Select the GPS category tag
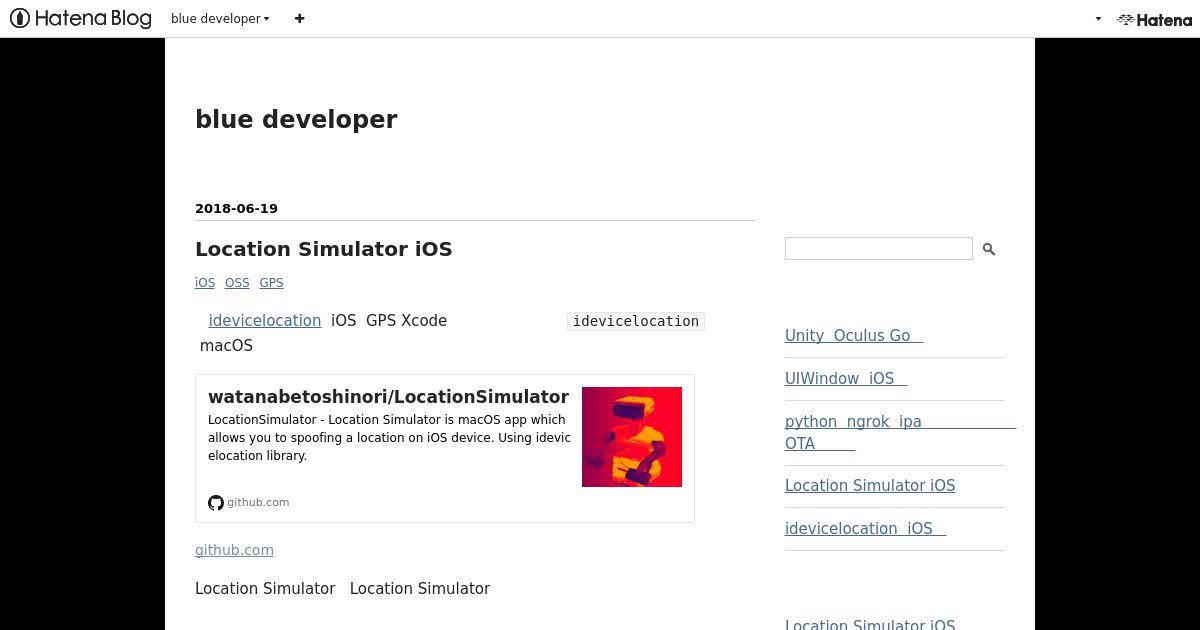Image resolution: width=1200 pixels, height=630 pixels. coord(271,282)
